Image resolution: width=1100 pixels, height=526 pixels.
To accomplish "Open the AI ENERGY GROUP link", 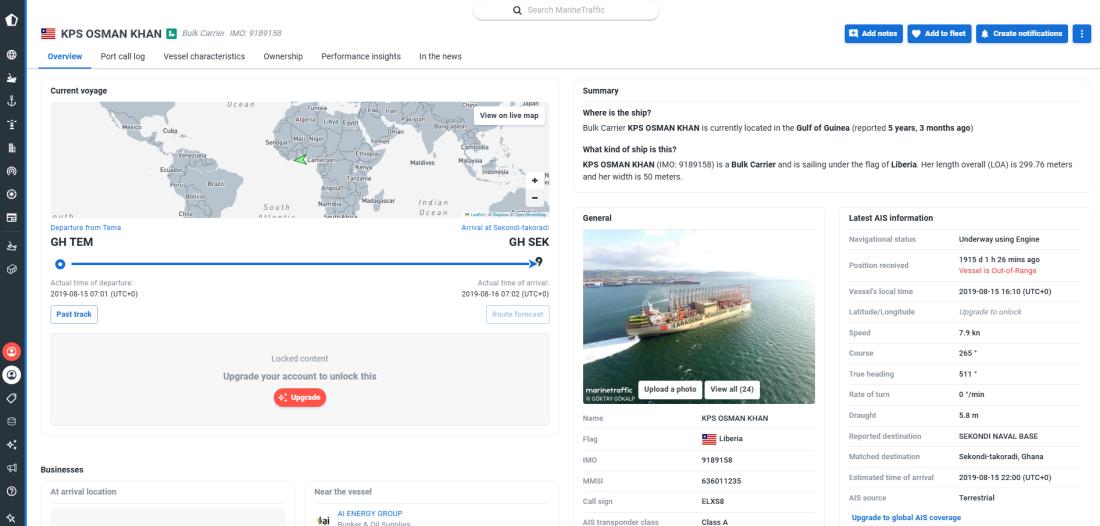I will point(370,513).
